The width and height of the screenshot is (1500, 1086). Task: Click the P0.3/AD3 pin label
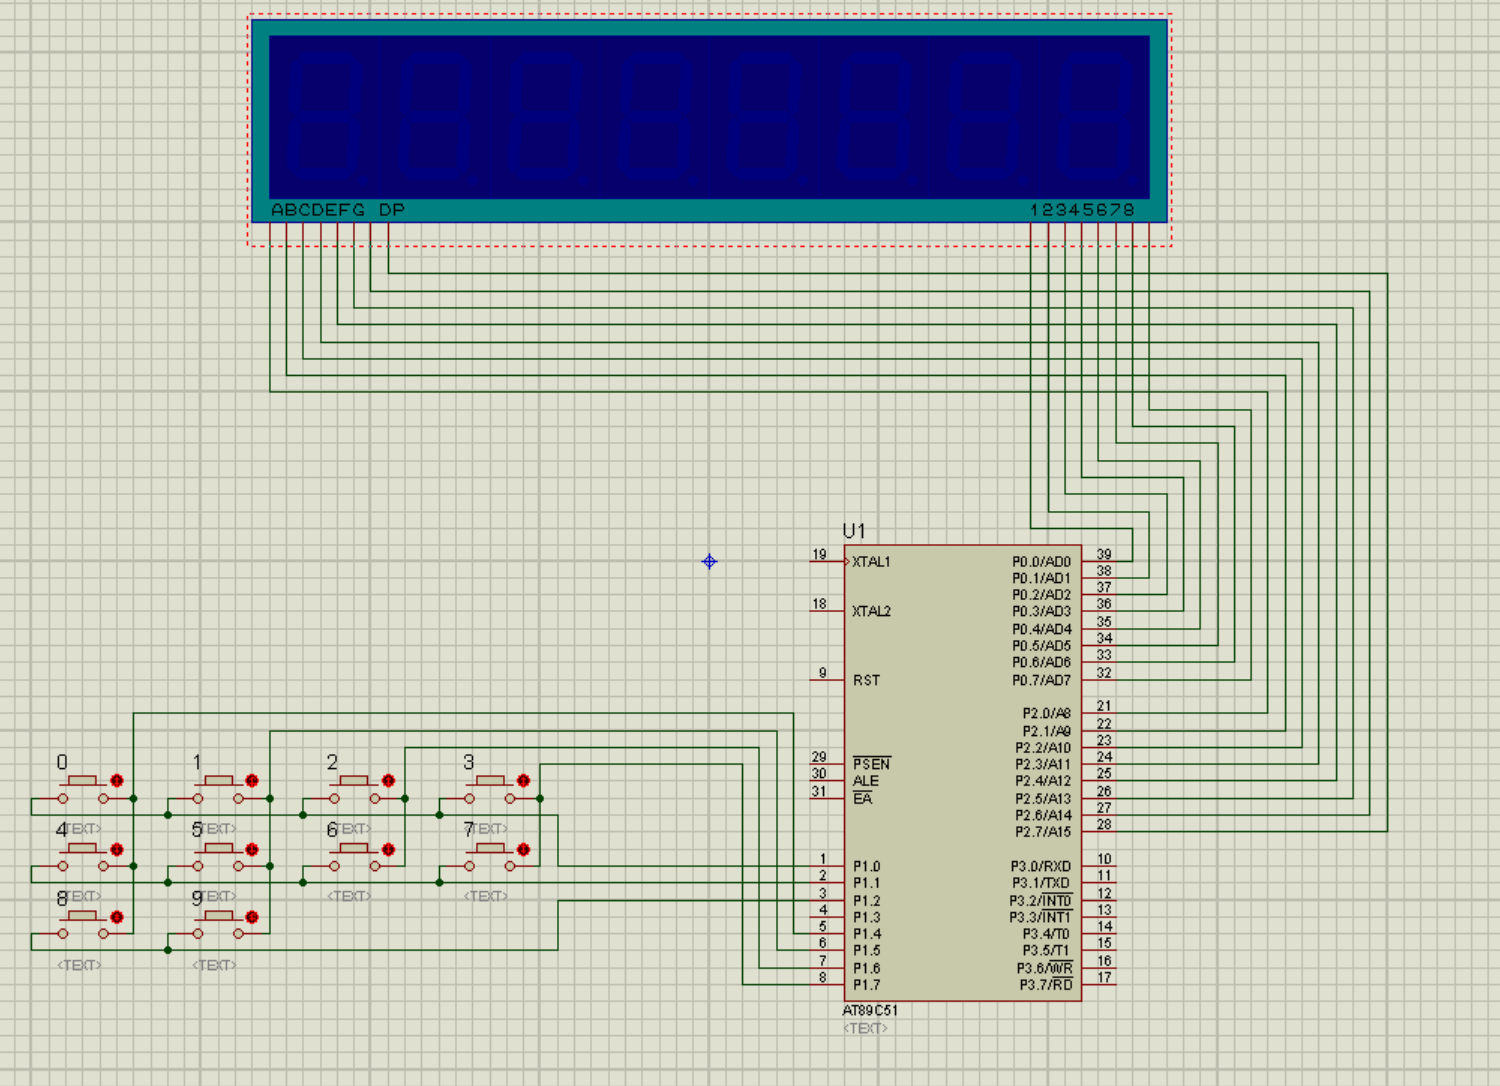(1041, 611)
